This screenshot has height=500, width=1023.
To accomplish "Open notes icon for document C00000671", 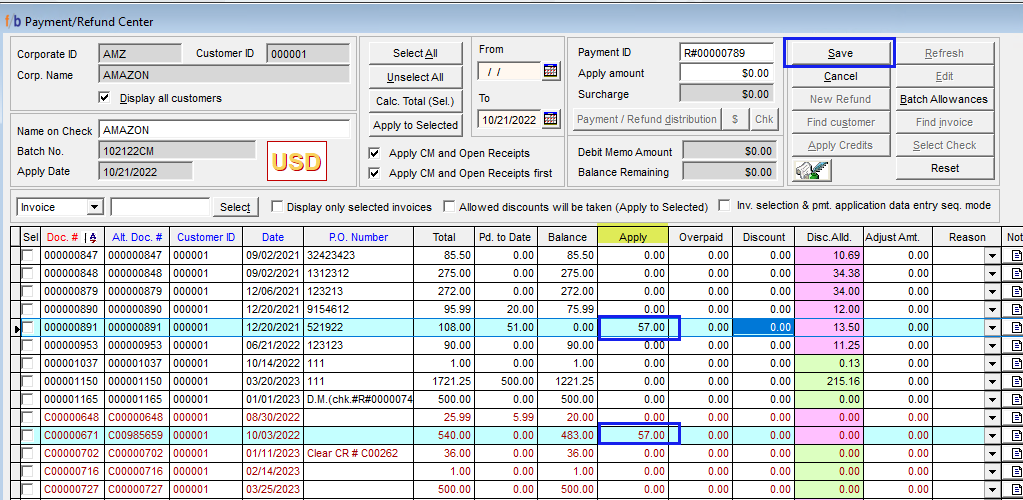I will [1016, 436].
